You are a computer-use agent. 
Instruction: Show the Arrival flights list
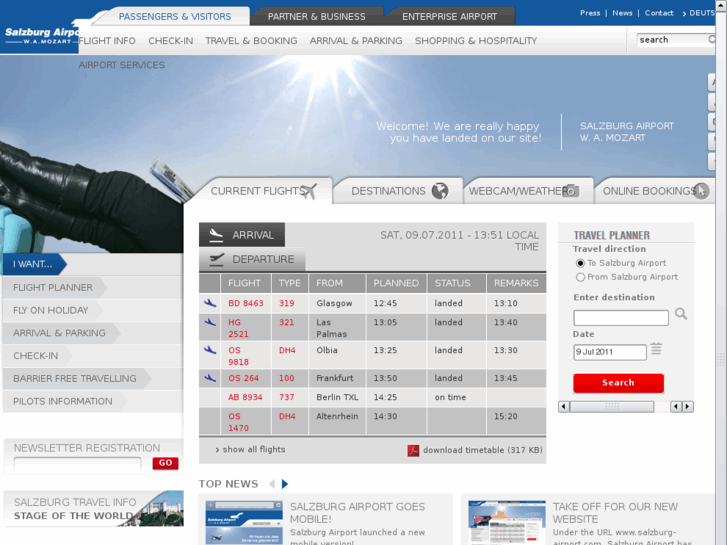click(x=242, y=235)
